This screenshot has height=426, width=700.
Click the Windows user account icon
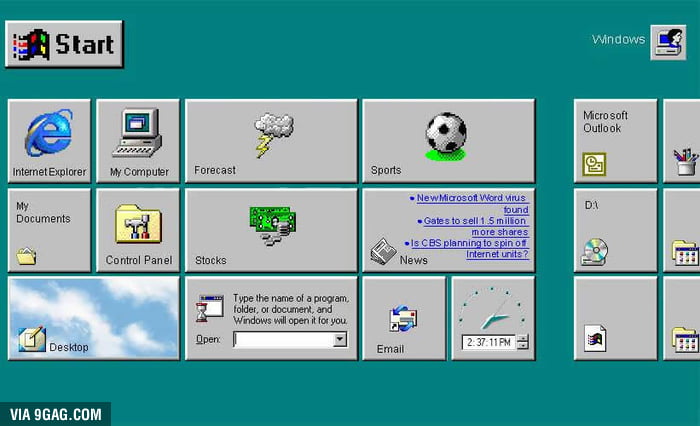point(668,42)
